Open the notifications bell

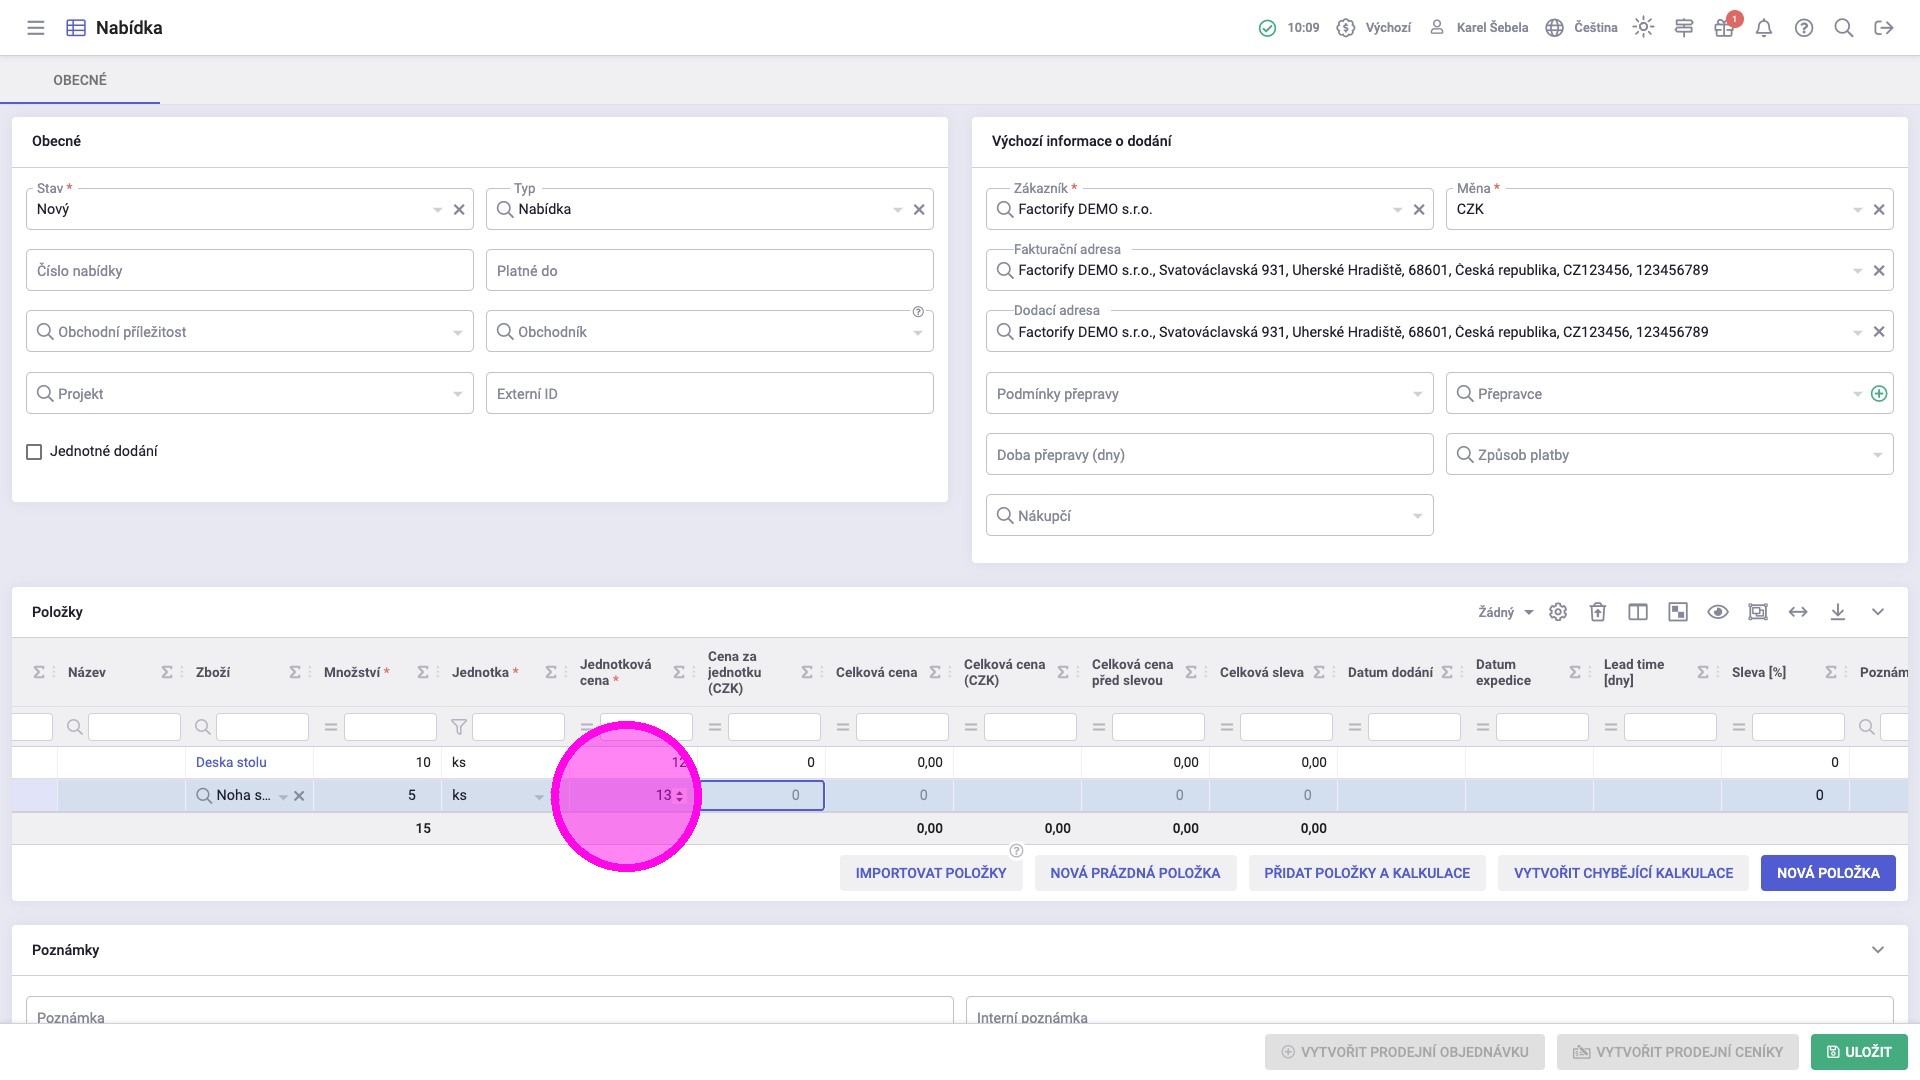tap(1764, 28)
